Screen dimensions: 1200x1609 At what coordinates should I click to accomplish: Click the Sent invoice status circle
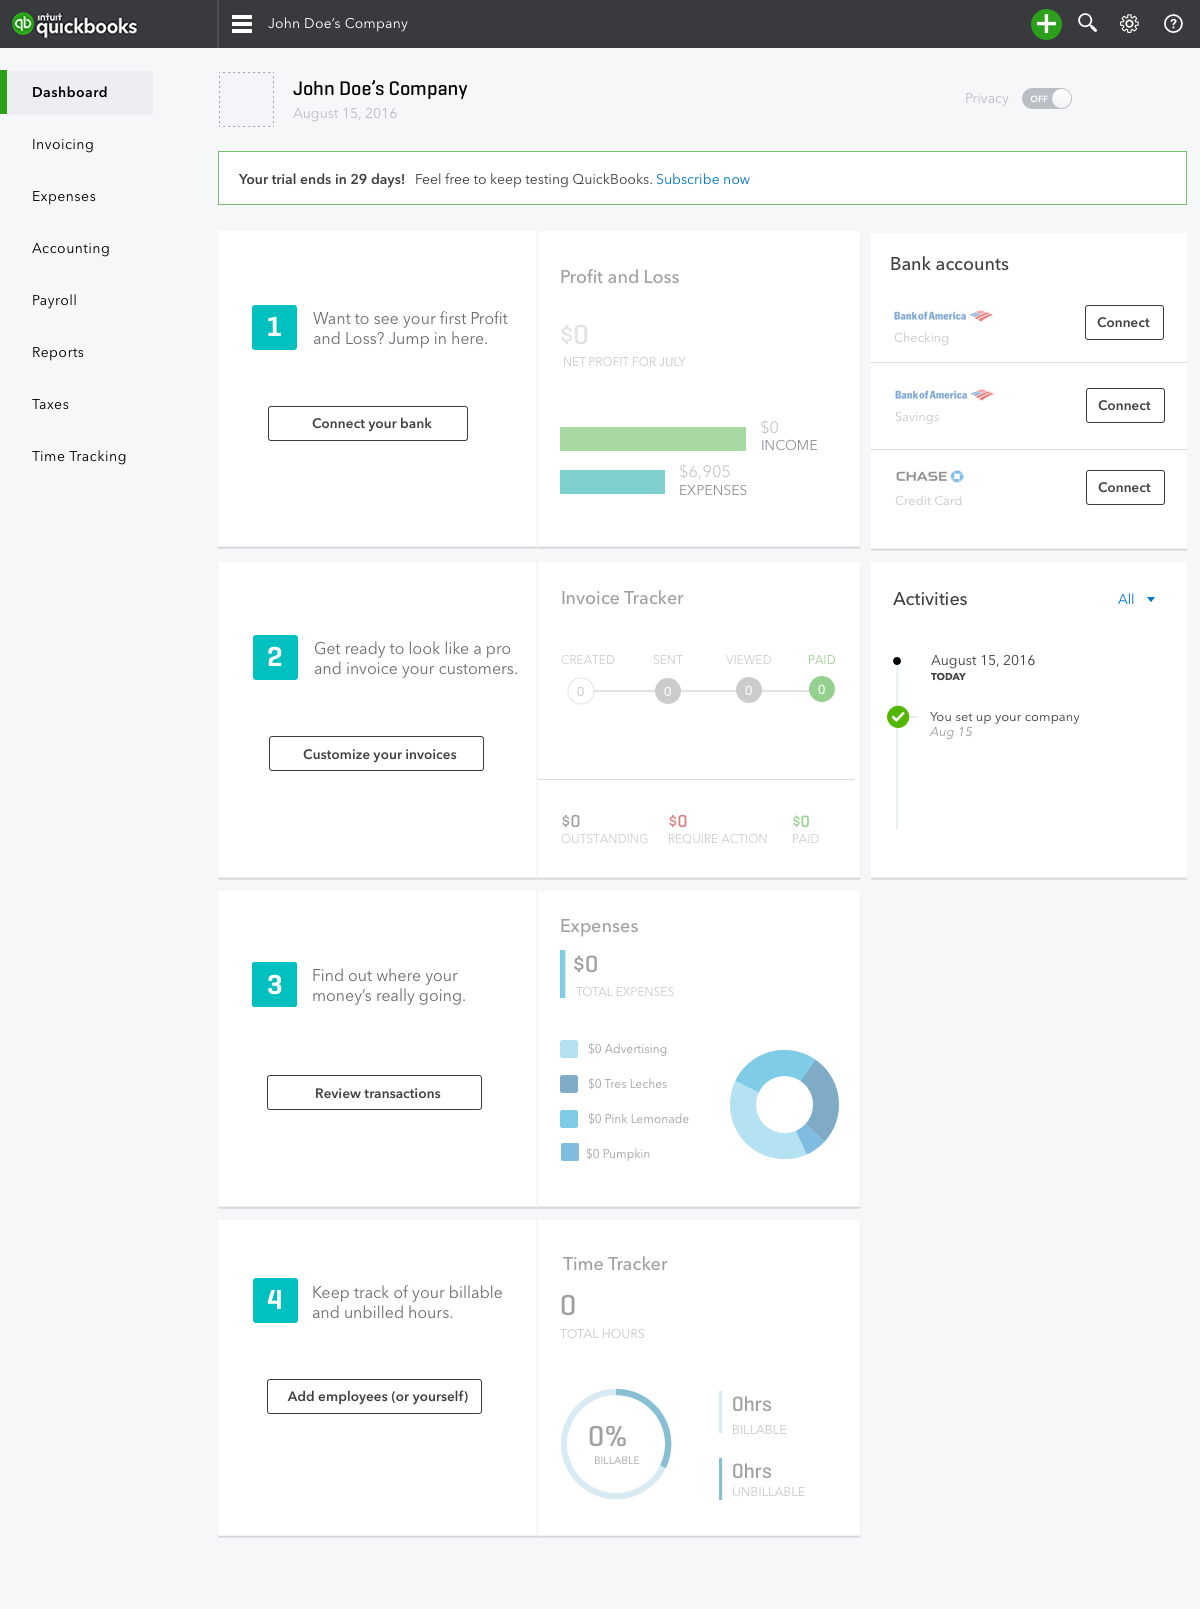(x=668, y=691)
